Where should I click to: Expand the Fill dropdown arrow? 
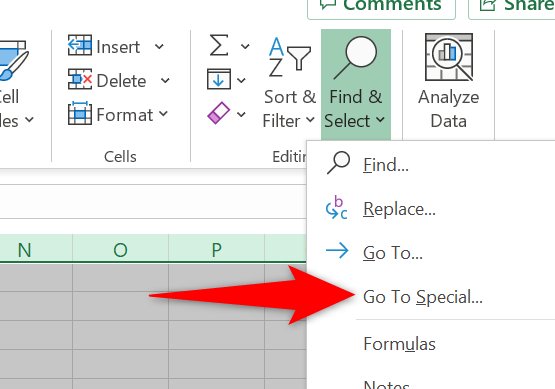(241, 80)
